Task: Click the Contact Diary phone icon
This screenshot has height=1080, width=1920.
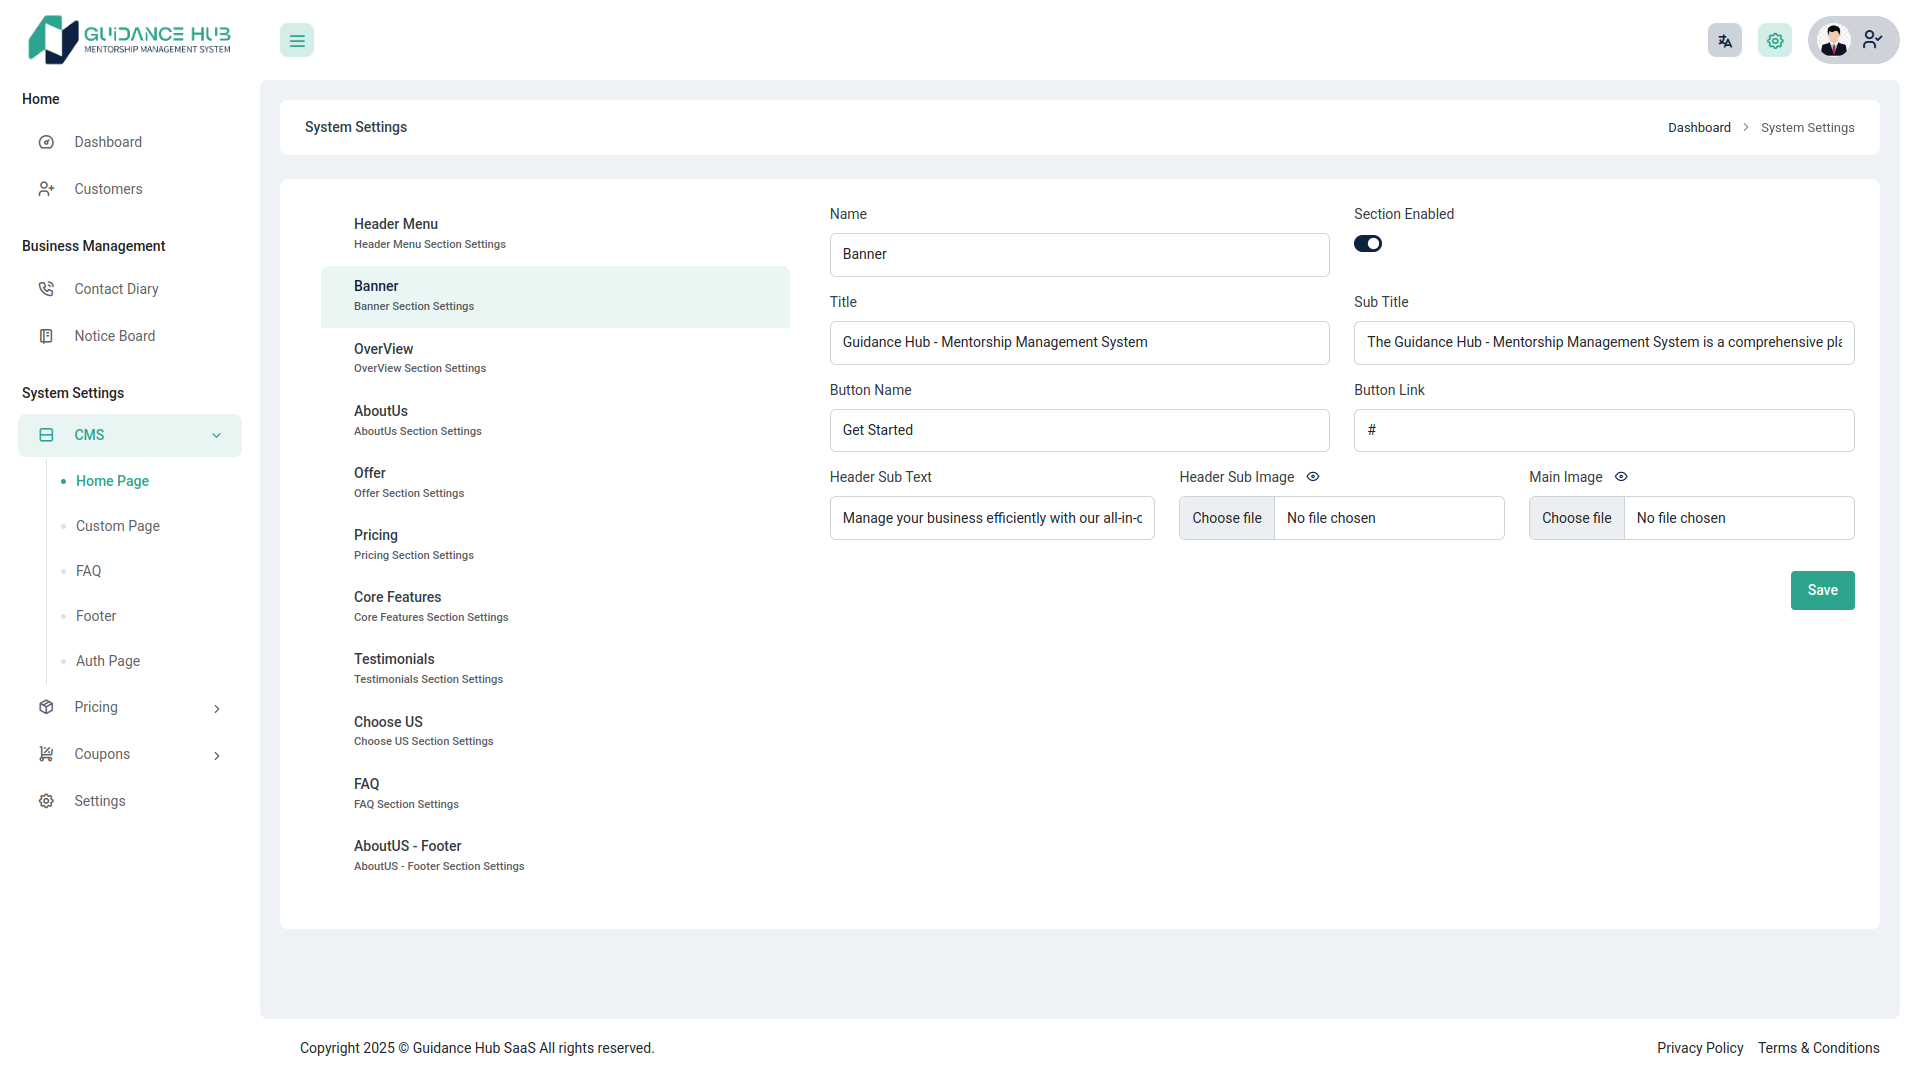Action: coord(46,288)
